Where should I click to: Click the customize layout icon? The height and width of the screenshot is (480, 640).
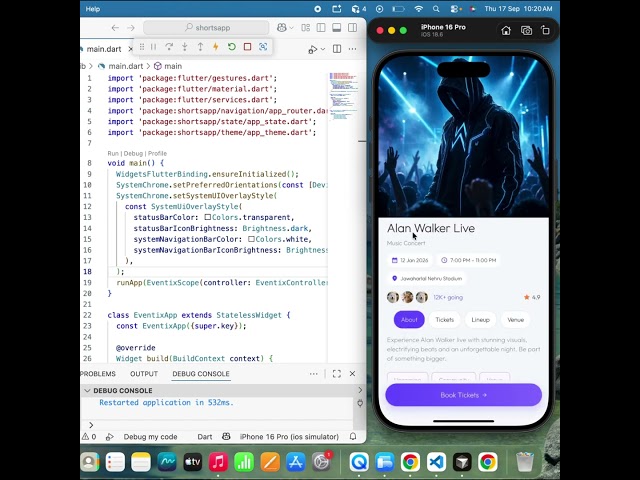click(305, 28)
